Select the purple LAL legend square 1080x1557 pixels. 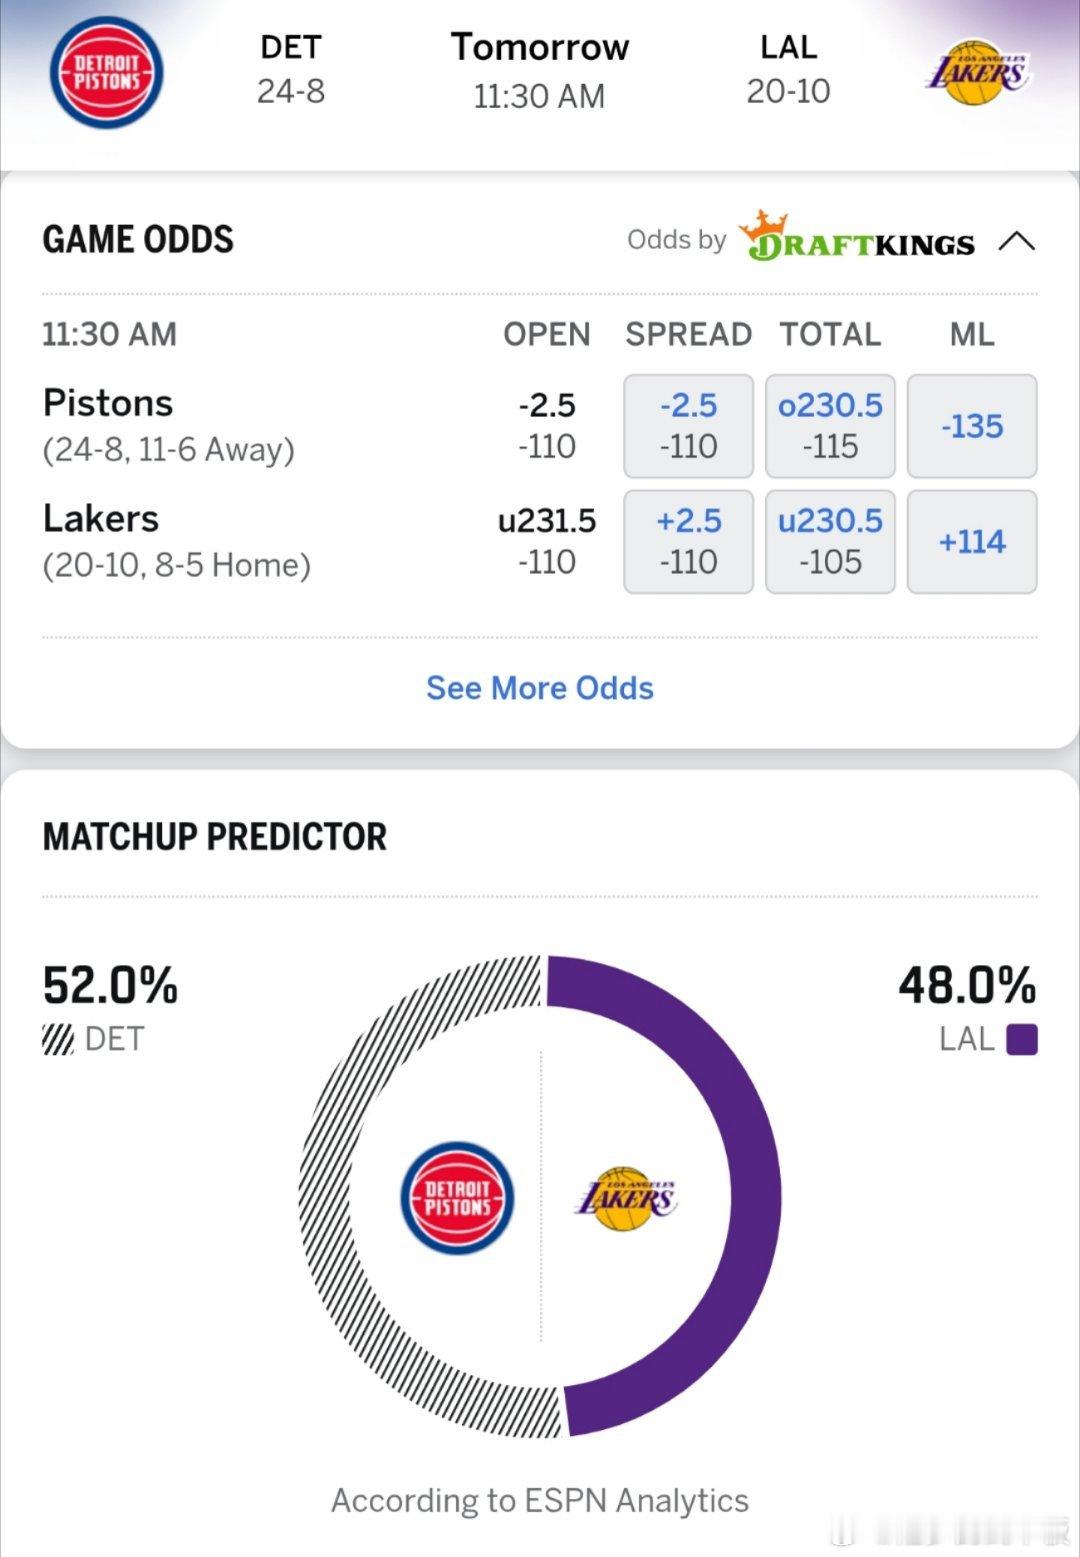tap(1022, 1039)
